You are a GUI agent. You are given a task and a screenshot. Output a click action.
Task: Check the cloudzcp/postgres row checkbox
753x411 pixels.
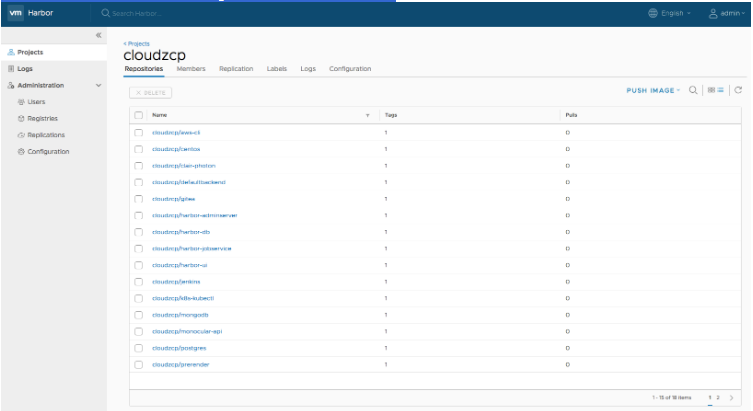tap(139, 348)
